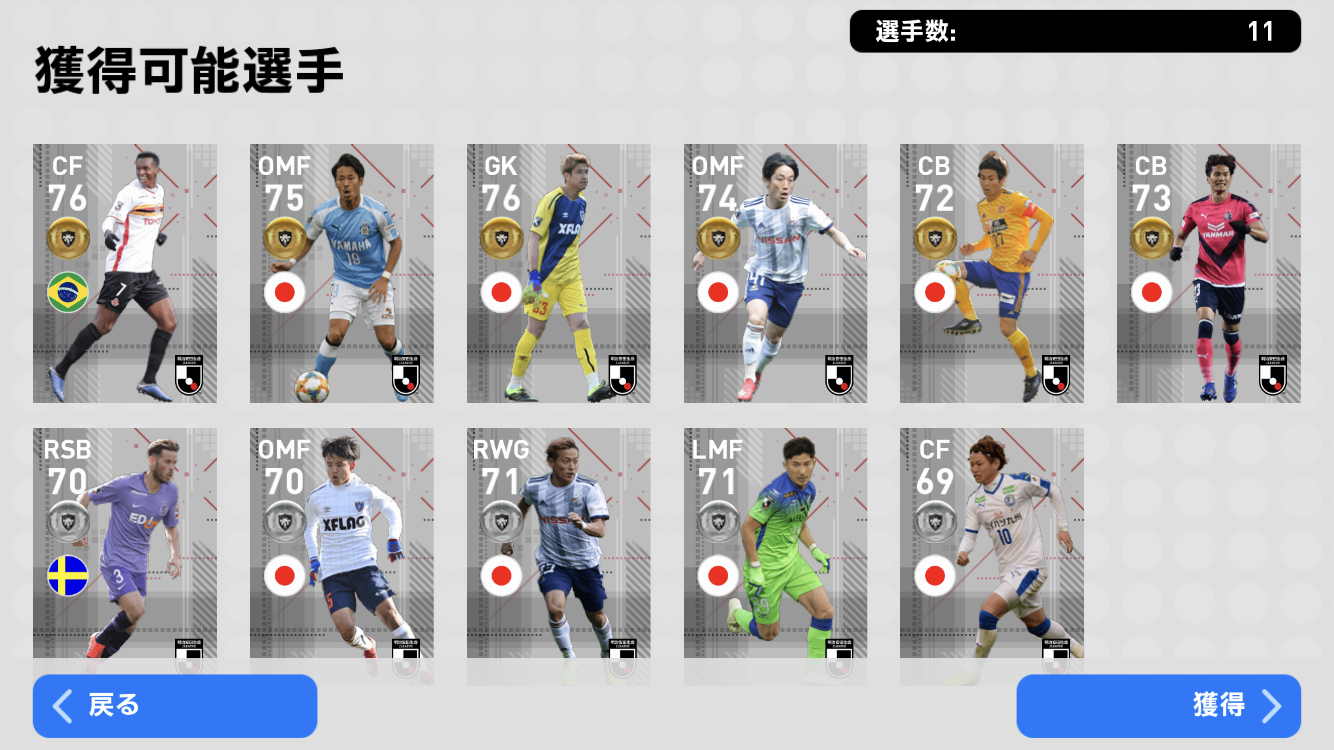Tap the silver ball badge on the LMF 71 card

(718, 521)
